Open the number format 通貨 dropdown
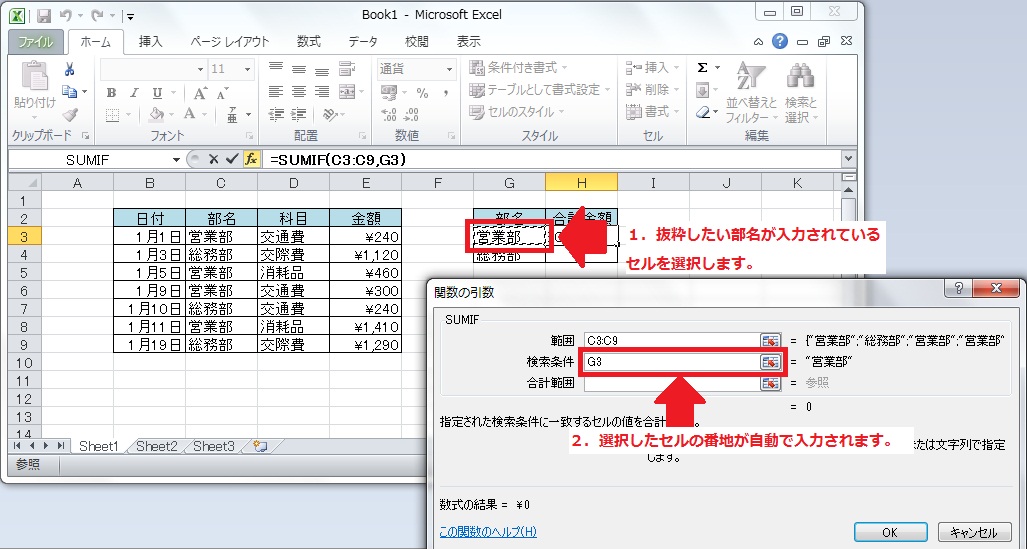The image size is (1027, 549). (x=449, y=69)
